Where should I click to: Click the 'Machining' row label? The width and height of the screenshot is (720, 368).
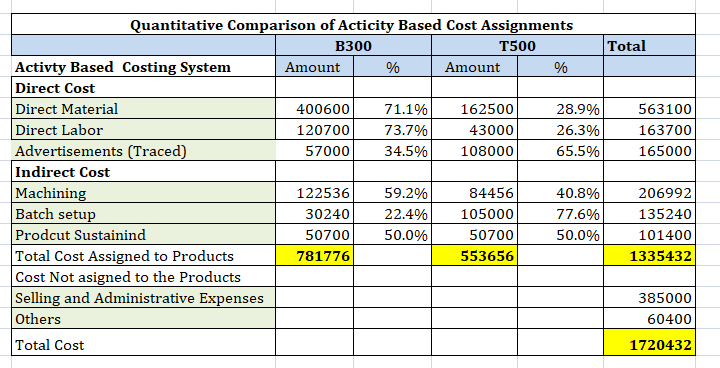143,193
